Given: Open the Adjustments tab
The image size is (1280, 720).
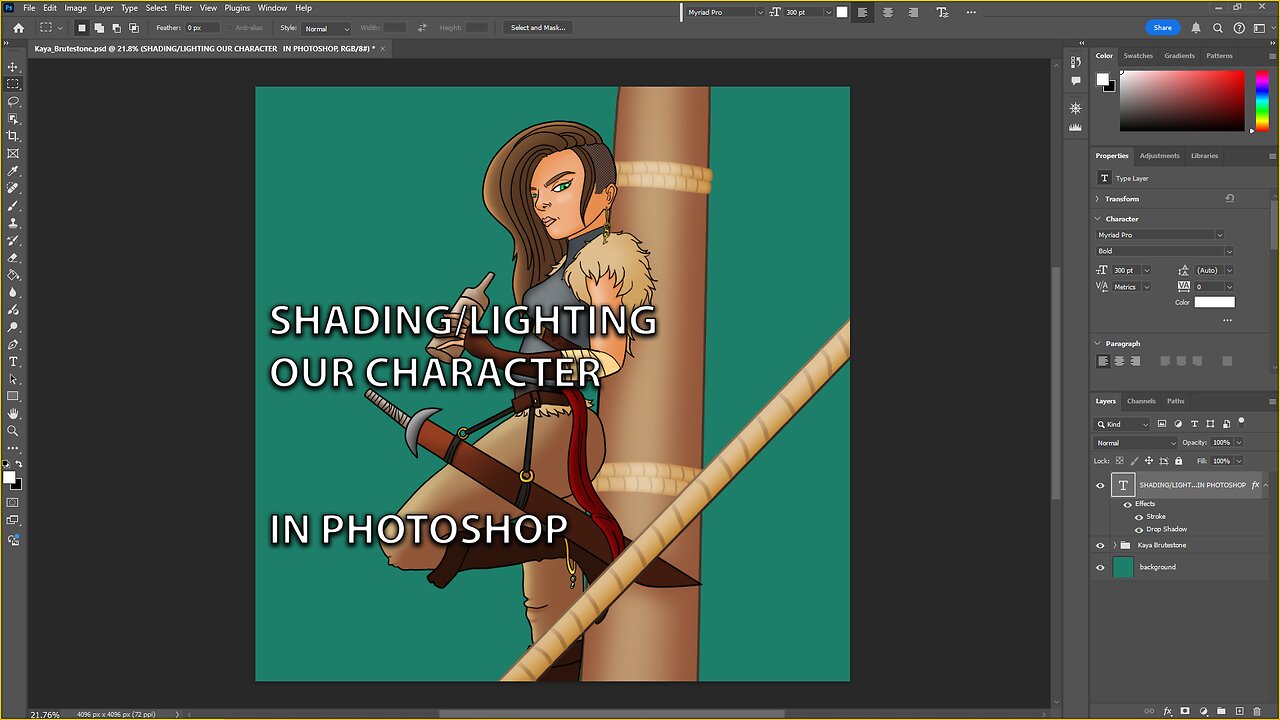Looking at the screenshot, I should pos(1160,156).
